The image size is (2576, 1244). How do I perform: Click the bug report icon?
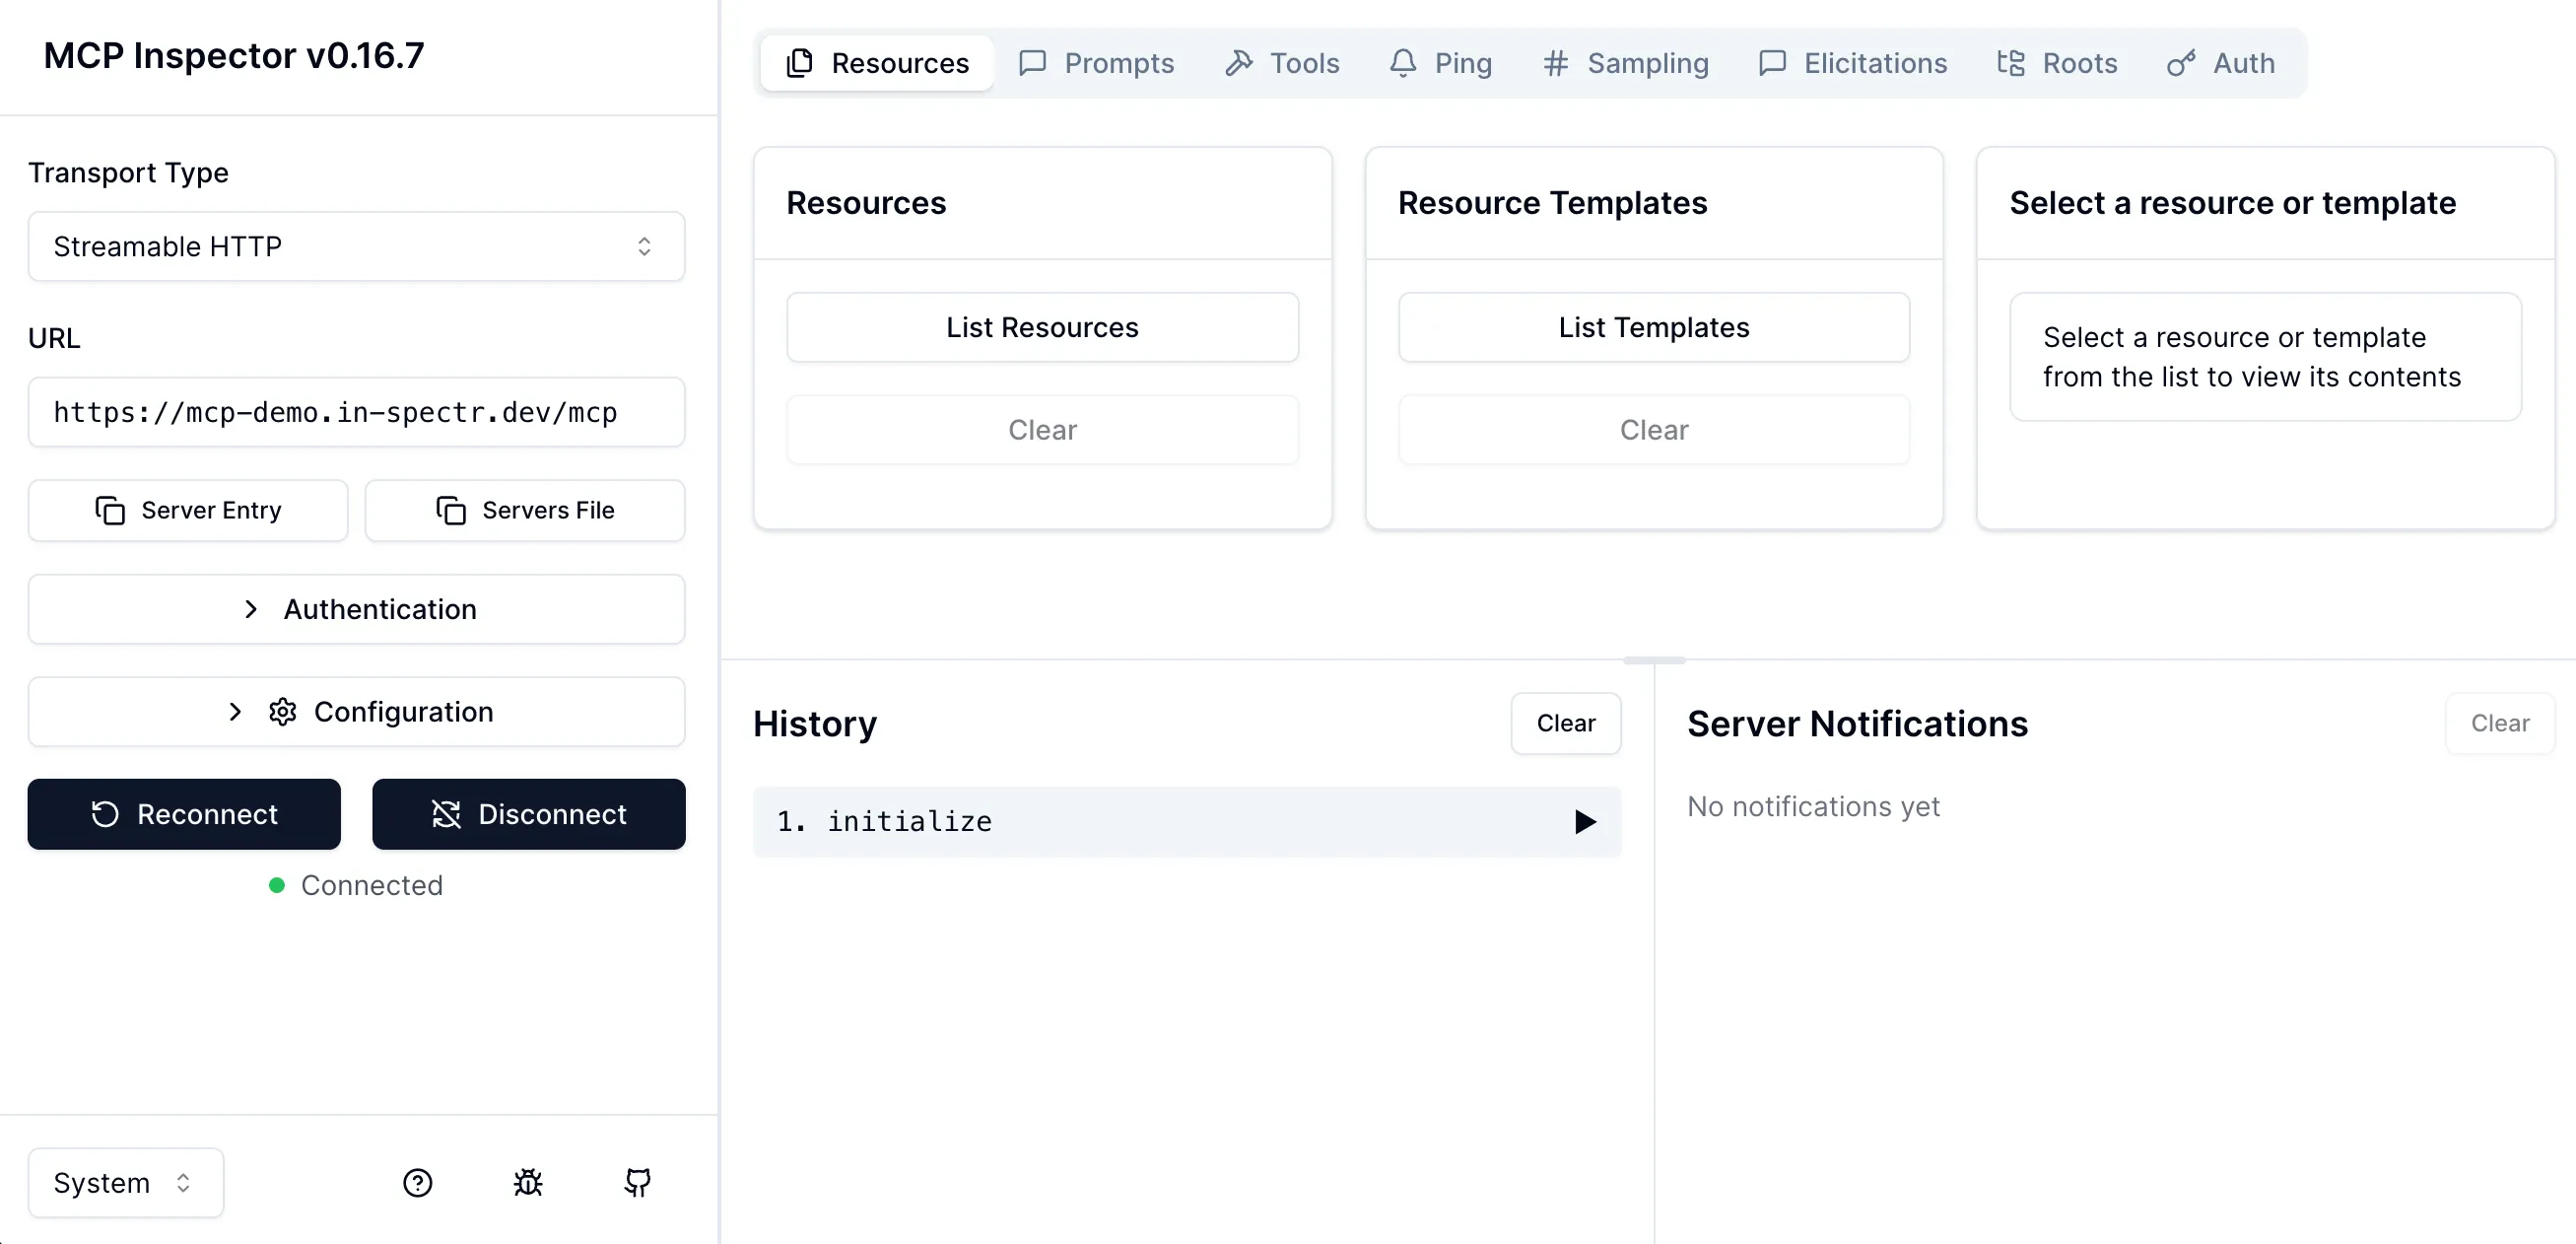coord(528,1182)
